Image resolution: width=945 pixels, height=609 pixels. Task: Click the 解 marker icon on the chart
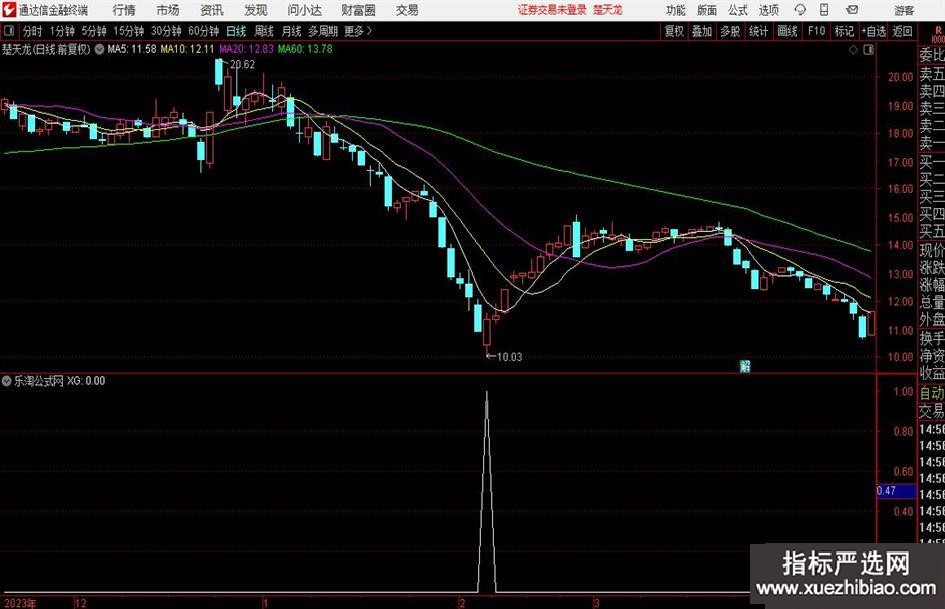pyautogui.click(x=745, y=366)
